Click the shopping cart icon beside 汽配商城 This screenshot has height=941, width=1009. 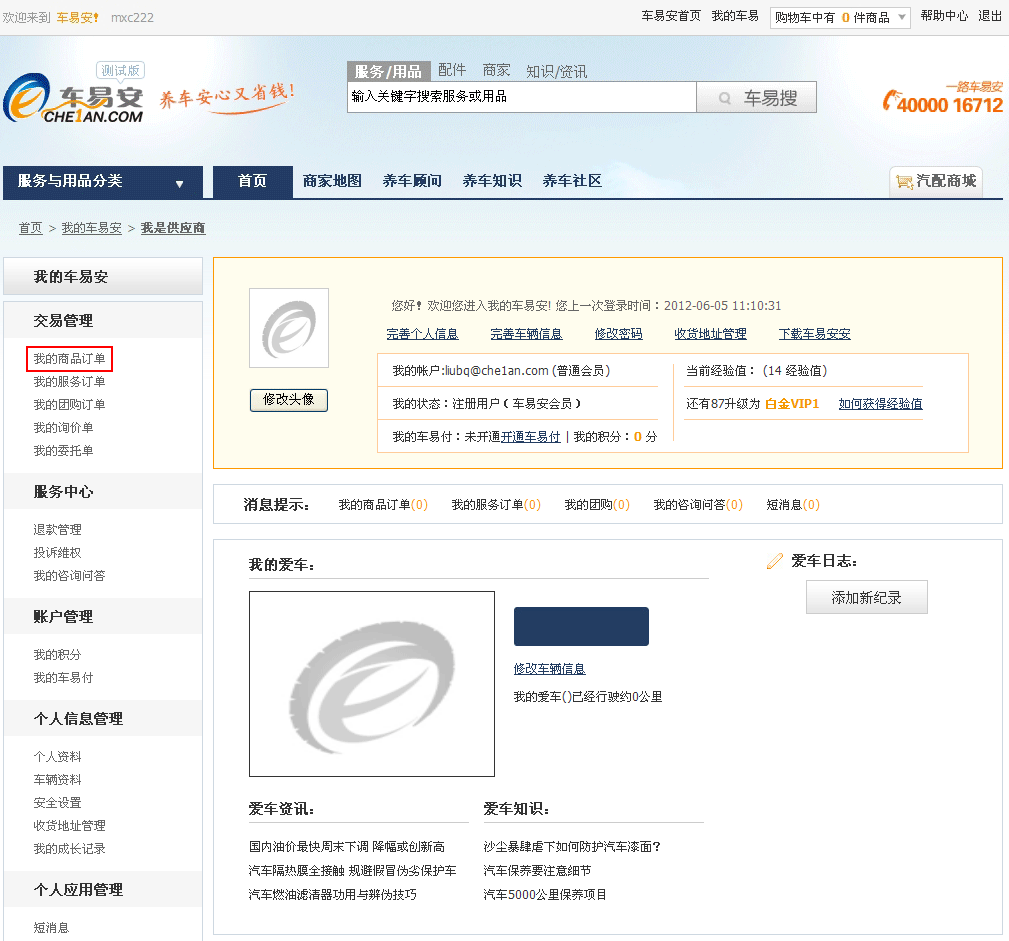click(904, 182)
